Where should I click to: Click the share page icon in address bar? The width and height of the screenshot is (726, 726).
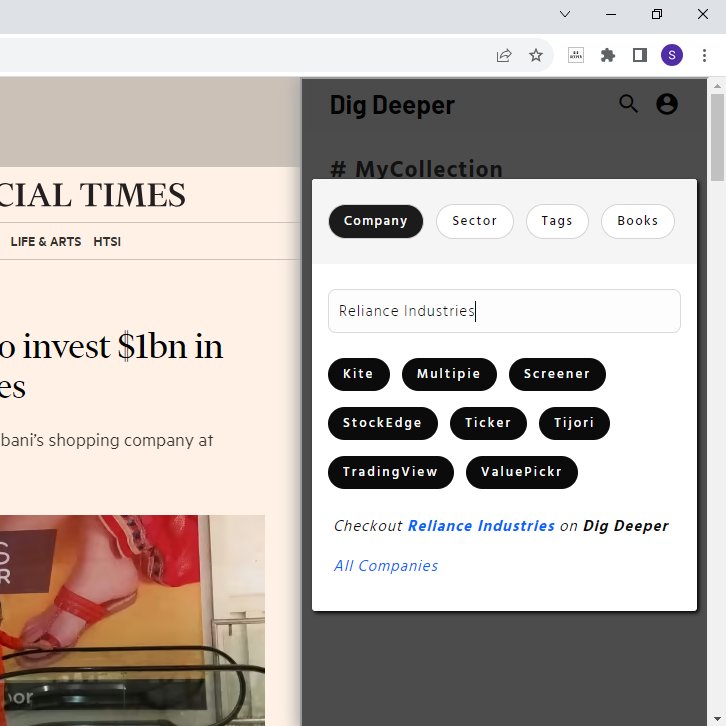coord(504,56)
